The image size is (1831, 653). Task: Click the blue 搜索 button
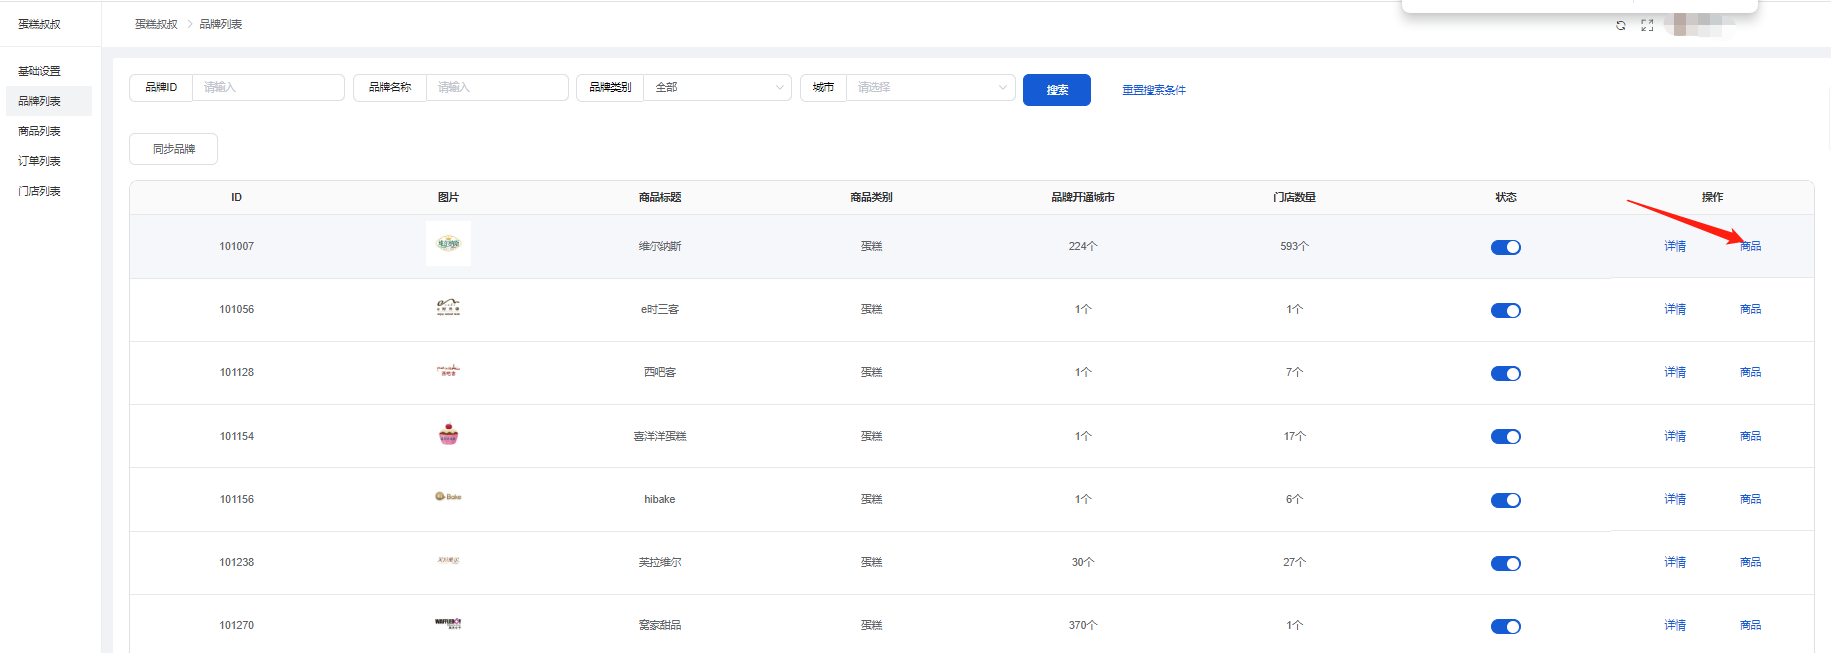(1057, 90)
